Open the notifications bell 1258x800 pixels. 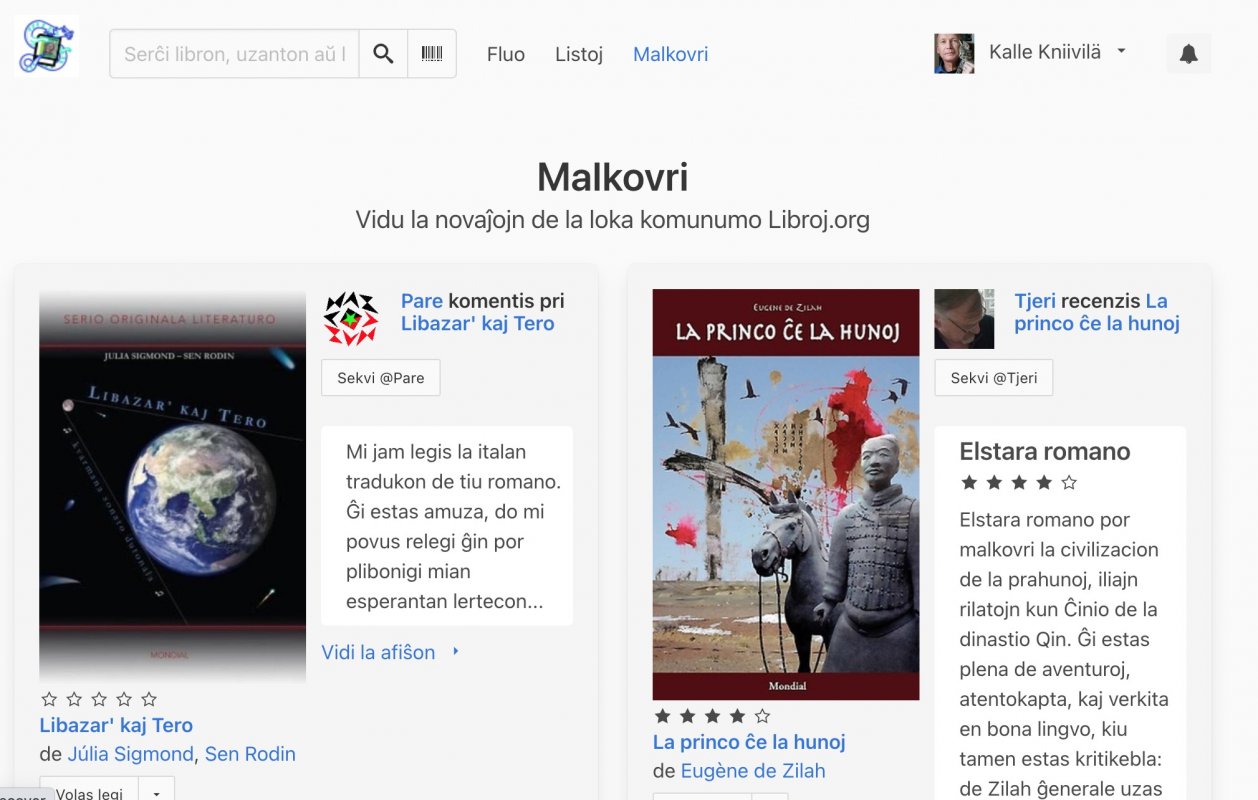[x=1189, y=54]
